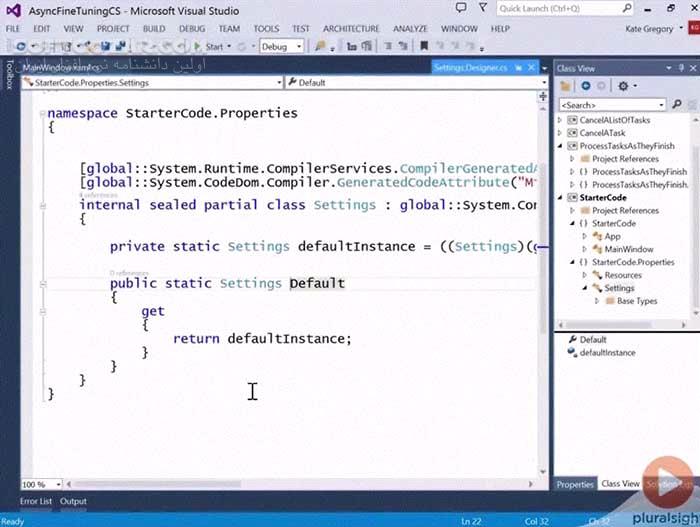The width and height of the screenshot is (700, 527).
Task: Open the Toolbox side panel
Action: pyautogui.click(x=10, y=74)
